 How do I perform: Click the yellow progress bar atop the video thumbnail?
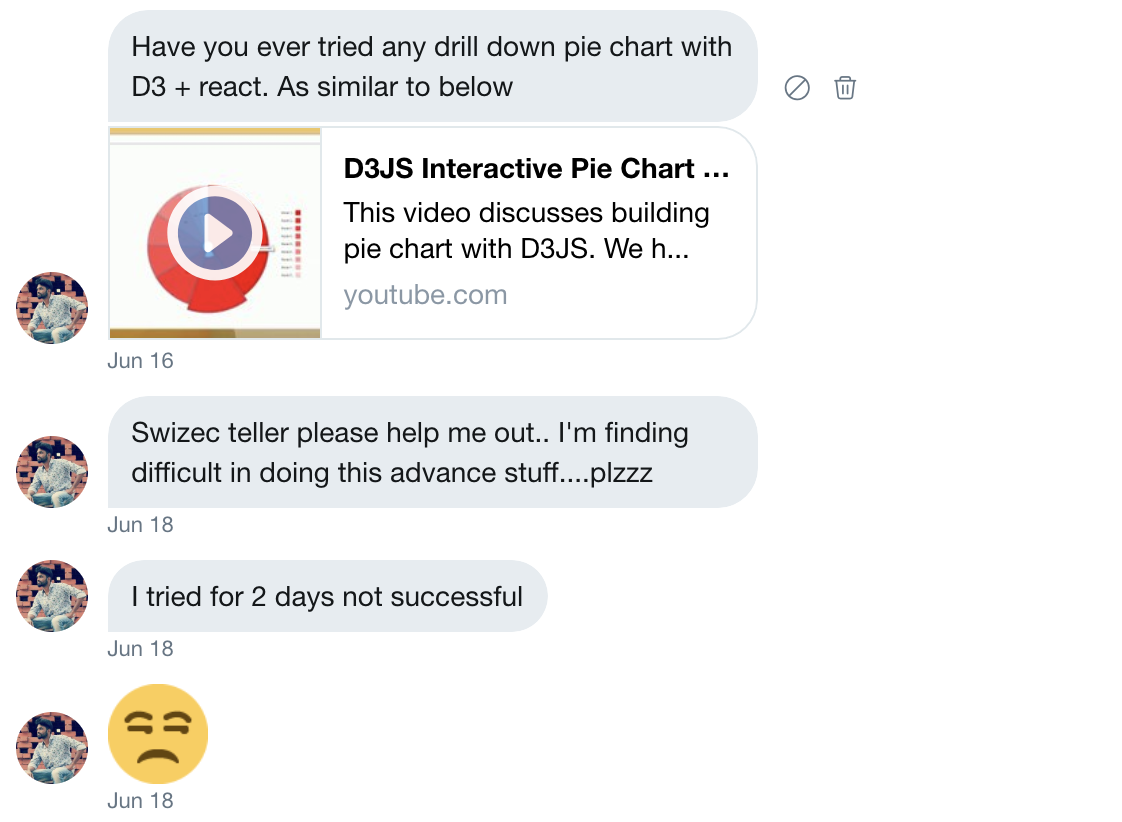[x=214, y=131]
